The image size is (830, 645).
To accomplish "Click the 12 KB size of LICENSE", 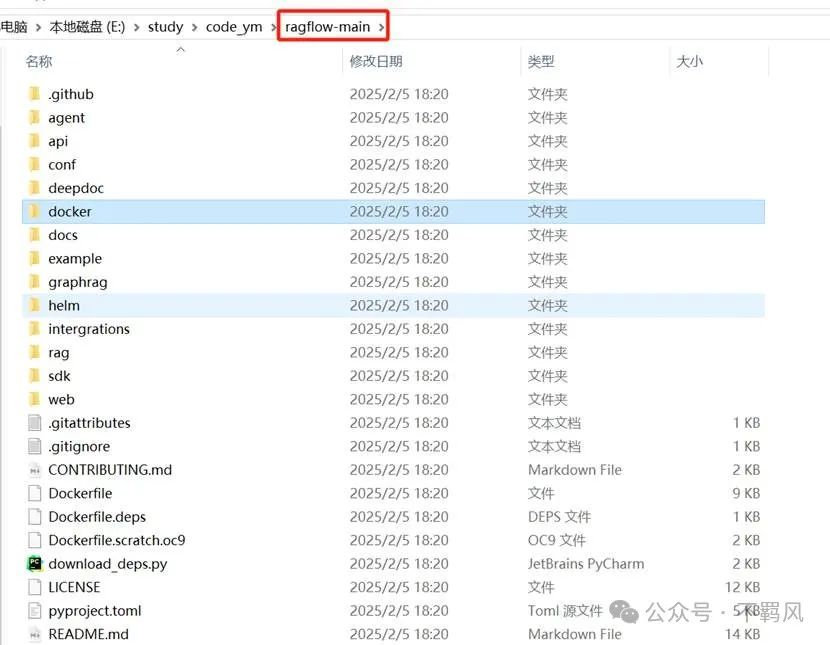I will [x=742, y=587].
